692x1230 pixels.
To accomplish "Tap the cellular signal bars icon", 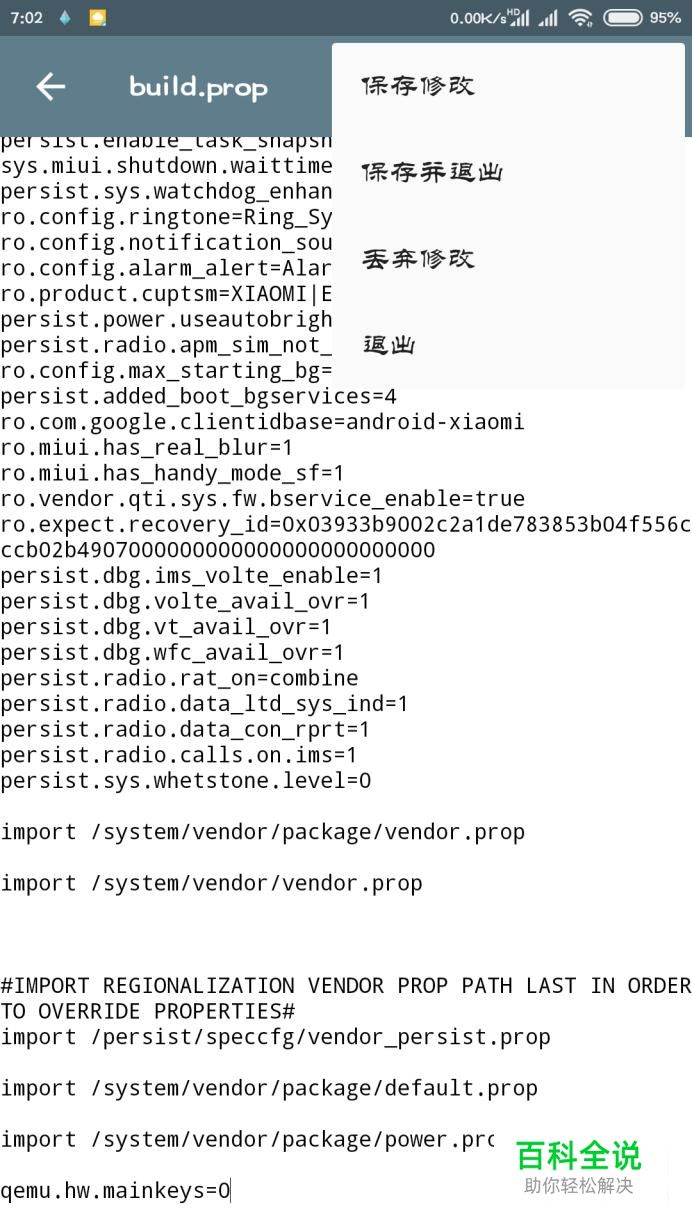I will (548, 18).
